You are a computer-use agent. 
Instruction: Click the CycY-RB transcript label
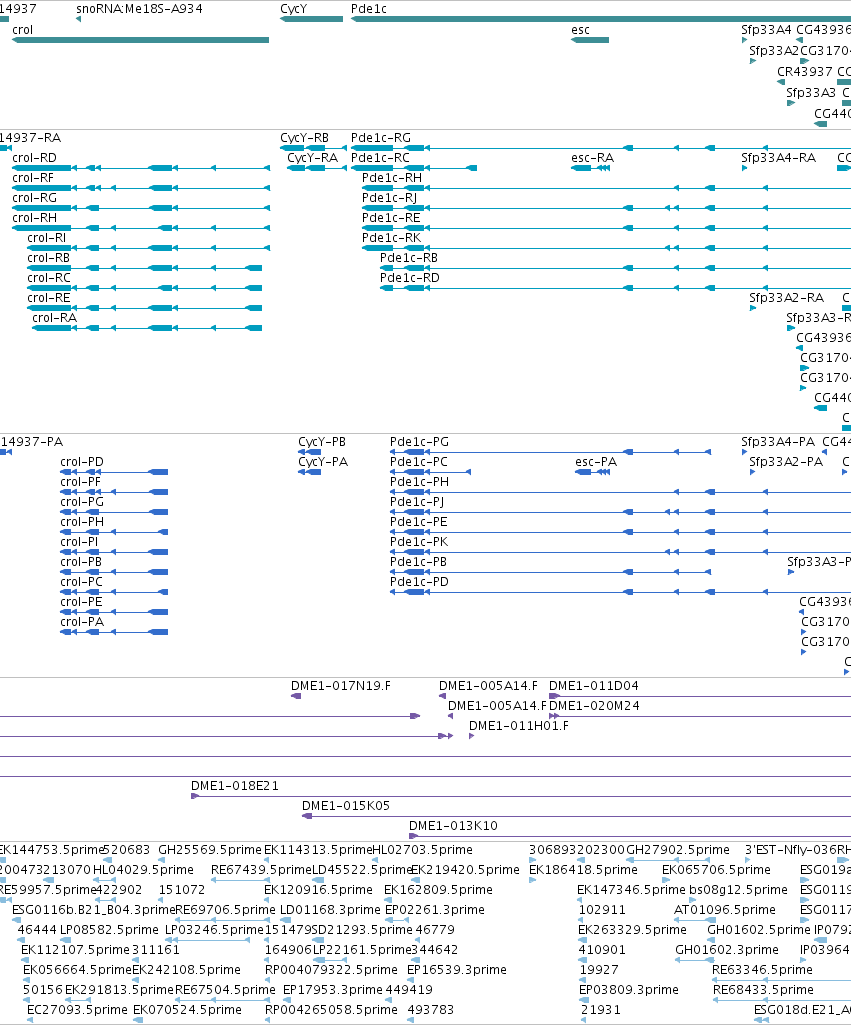[x=305, y=138]
